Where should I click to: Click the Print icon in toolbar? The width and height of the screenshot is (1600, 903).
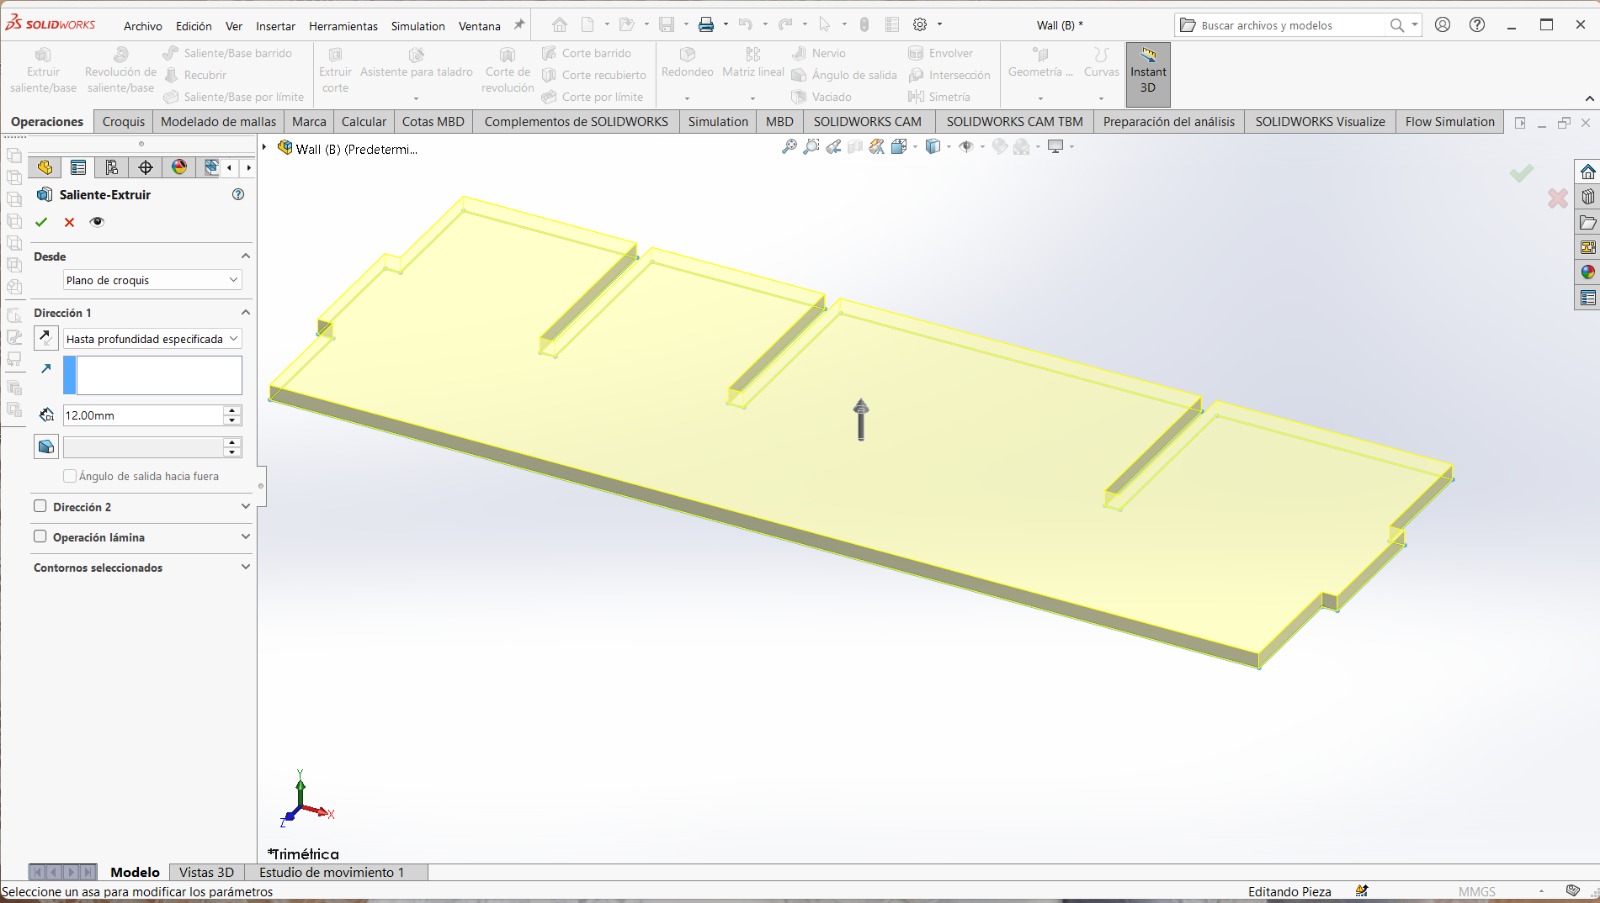706,25
